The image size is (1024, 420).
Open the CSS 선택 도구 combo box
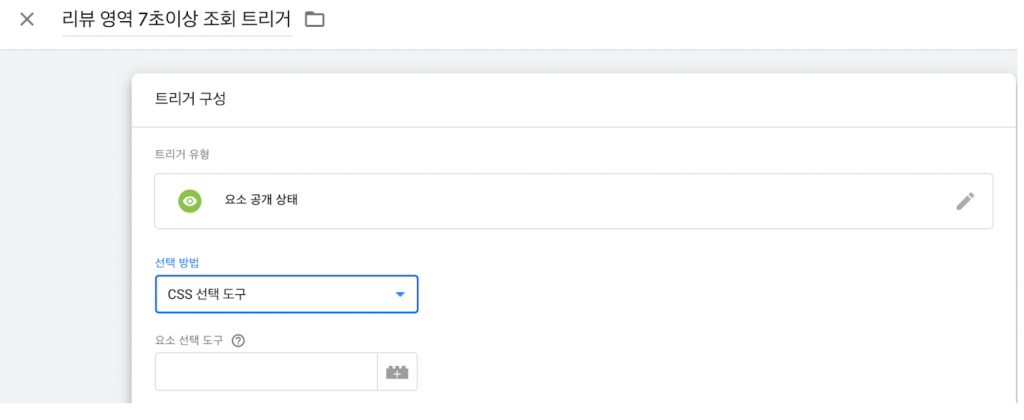[286, 295]
